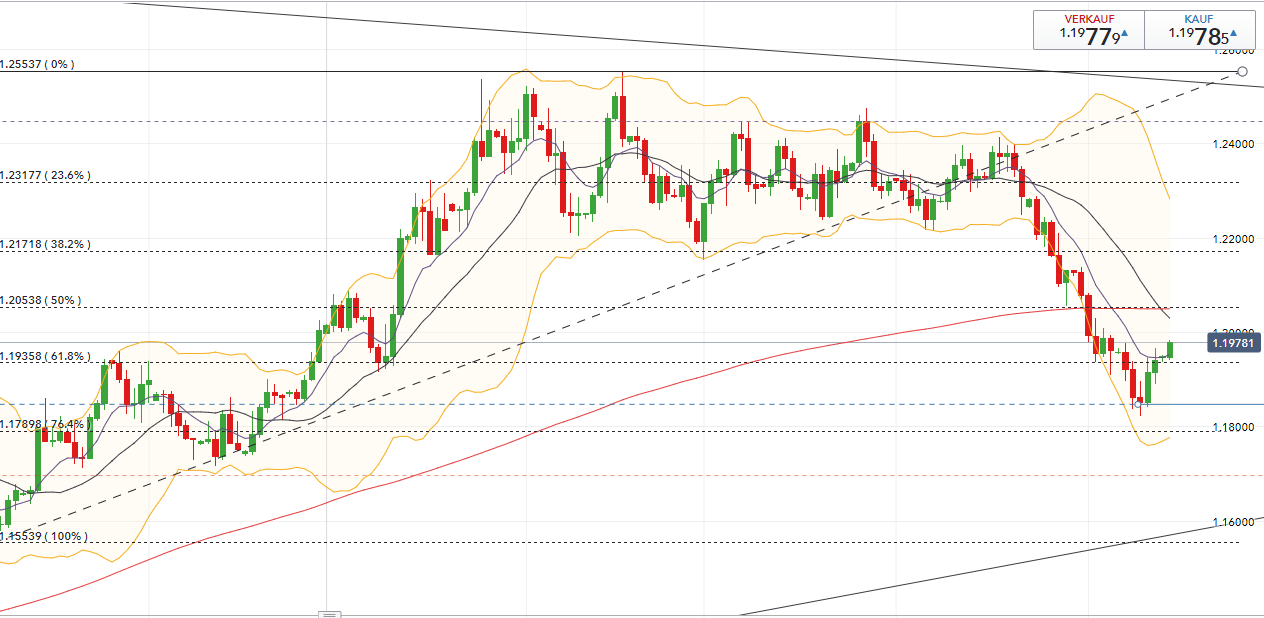
Task: Select the Fibonacci label 1.21718 ( 38.2% )
Action: point(45,244)
